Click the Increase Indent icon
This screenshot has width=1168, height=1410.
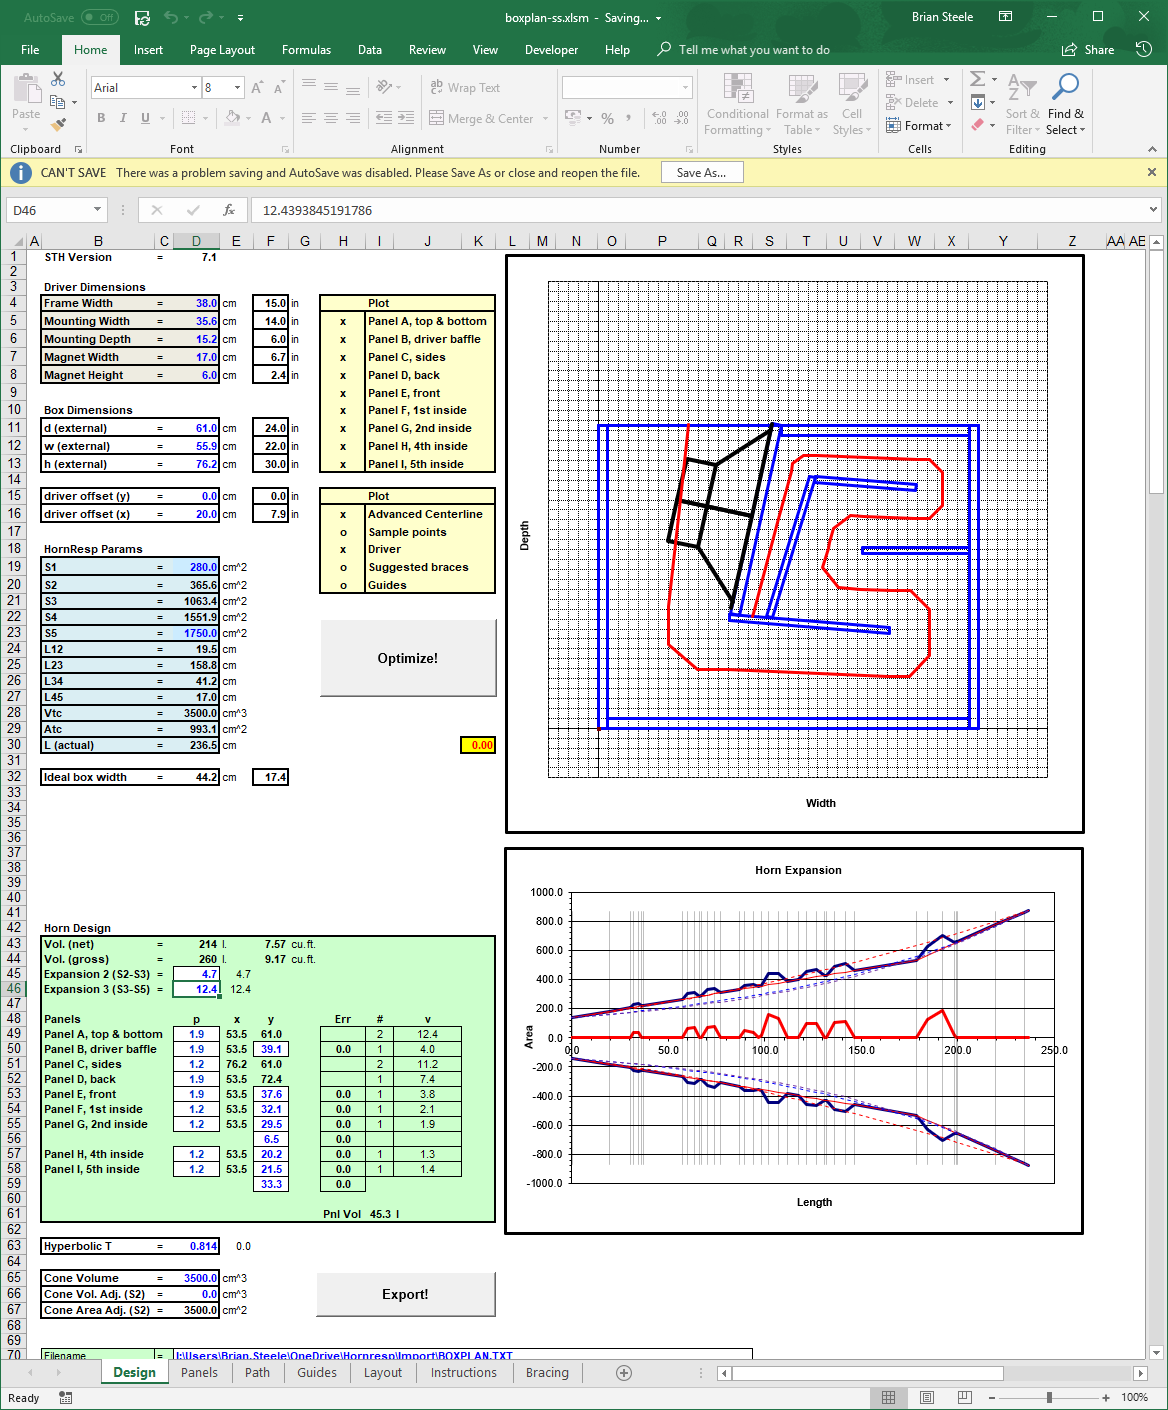point(406,118)
